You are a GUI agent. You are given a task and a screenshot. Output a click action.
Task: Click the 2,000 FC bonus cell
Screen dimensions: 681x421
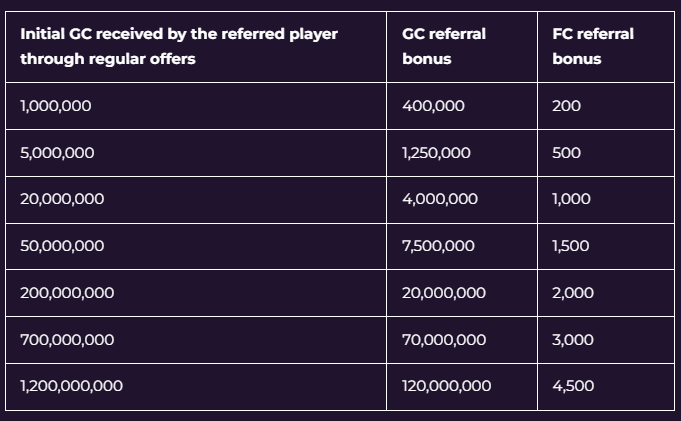click(572, 293)
